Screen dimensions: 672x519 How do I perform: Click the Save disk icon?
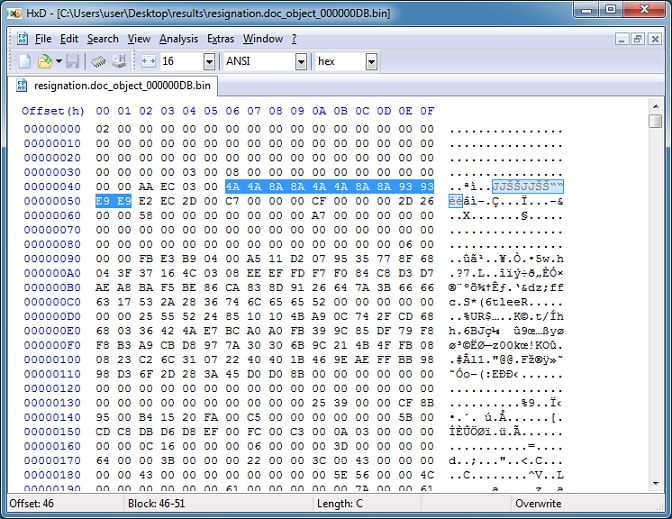click(72, 61)
